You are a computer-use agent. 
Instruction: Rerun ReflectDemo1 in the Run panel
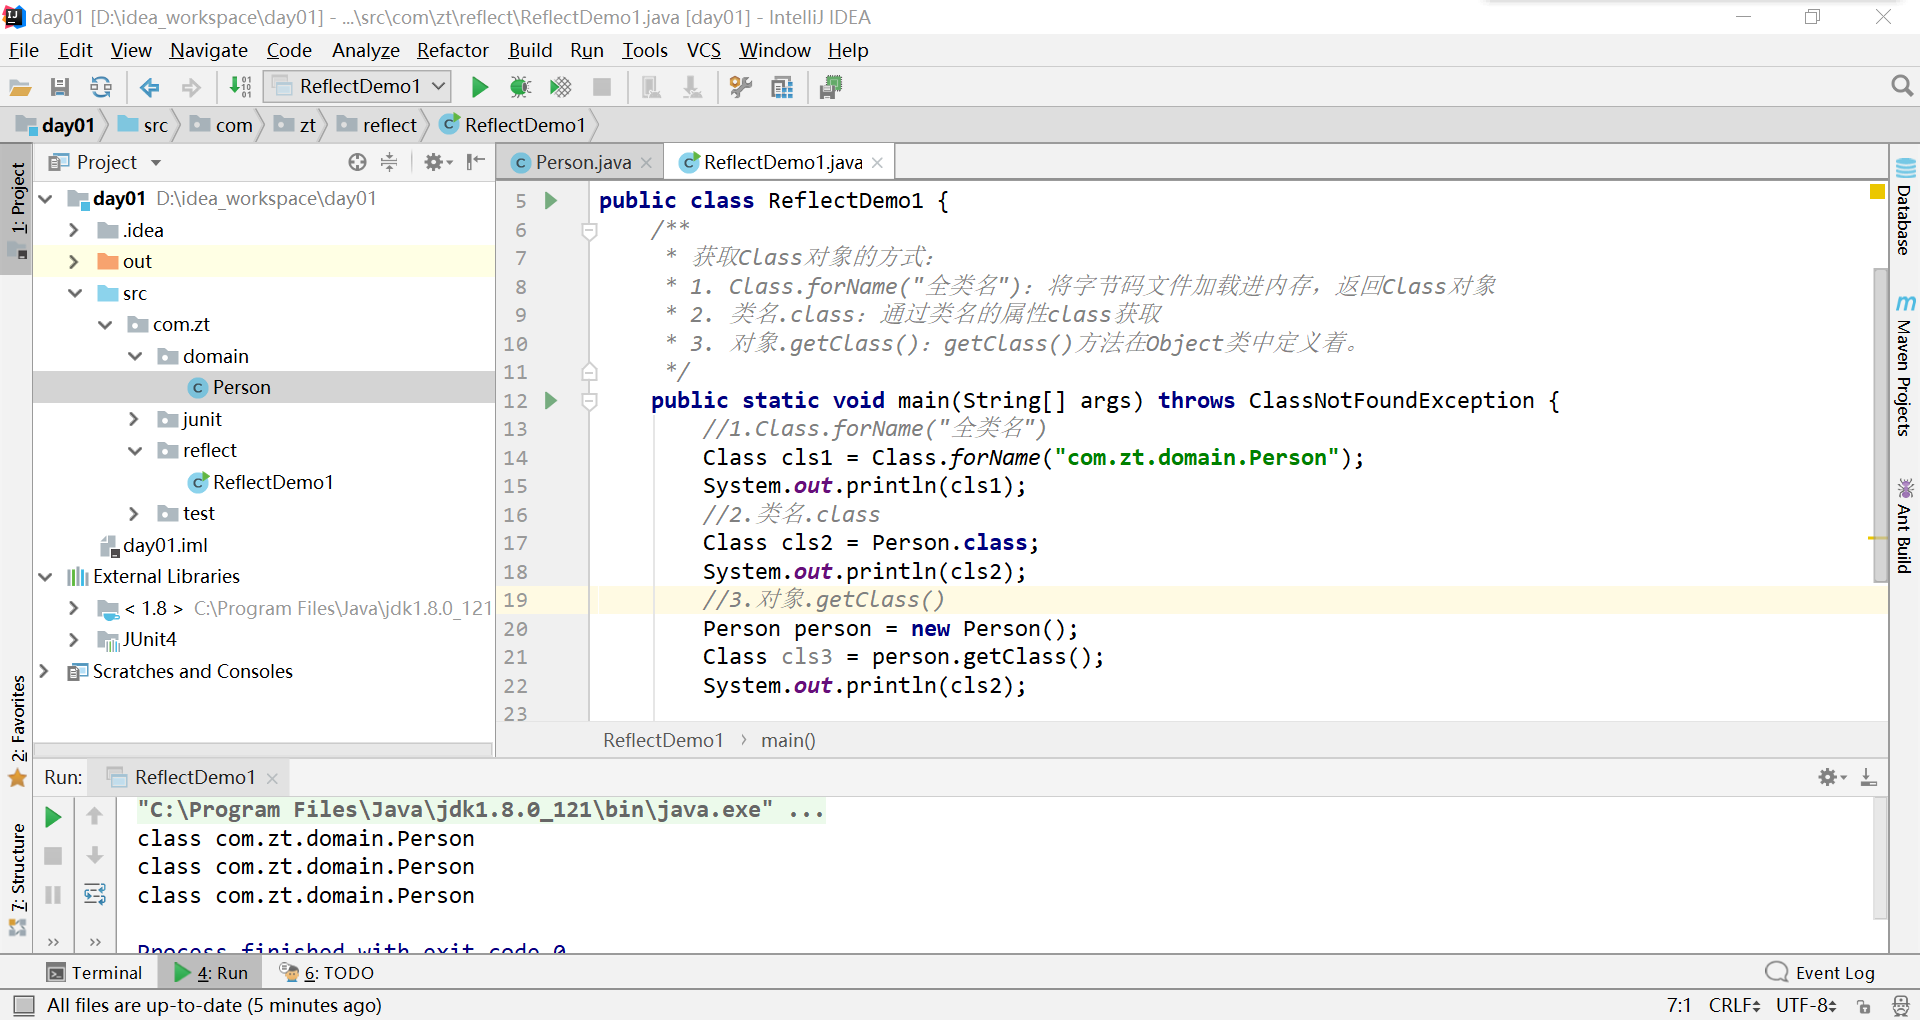(53, 817)
